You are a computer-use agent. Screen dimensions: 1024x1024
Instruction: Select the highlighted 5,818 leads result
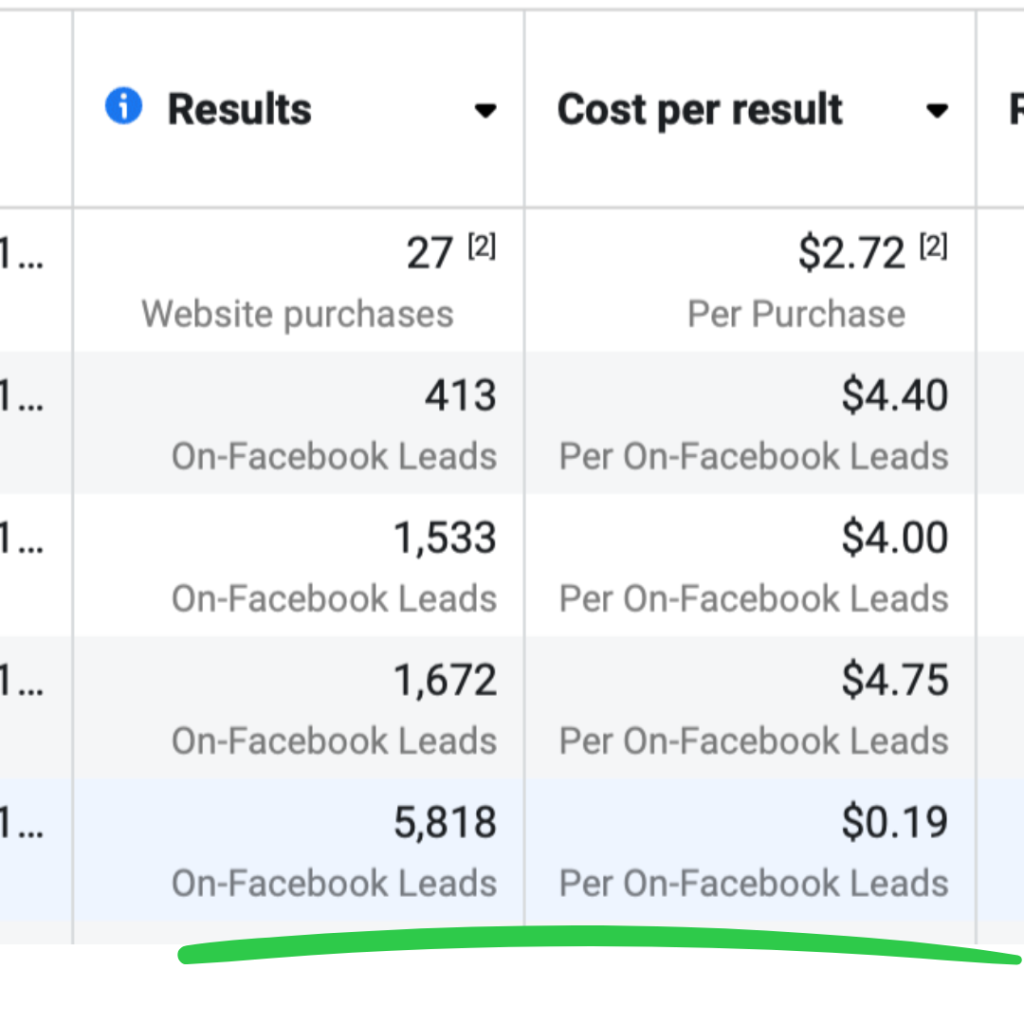coord(298,850)
